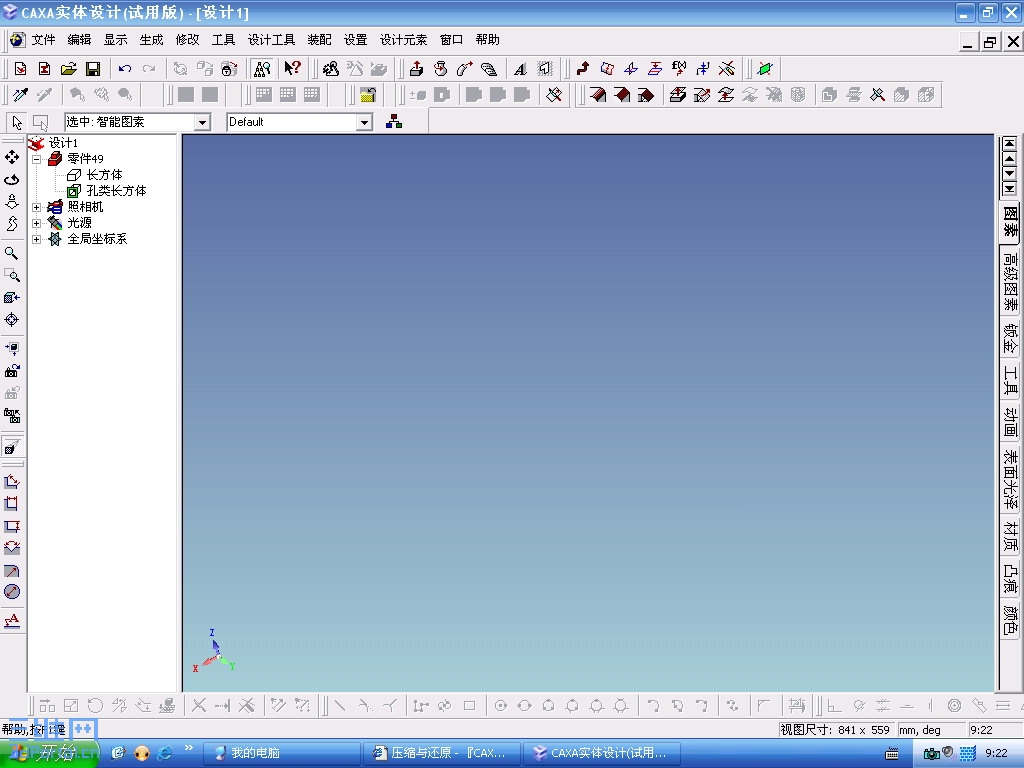
Task: Click the catalog scroll-to-first arrow button
Action: [x=1010, y=144]
